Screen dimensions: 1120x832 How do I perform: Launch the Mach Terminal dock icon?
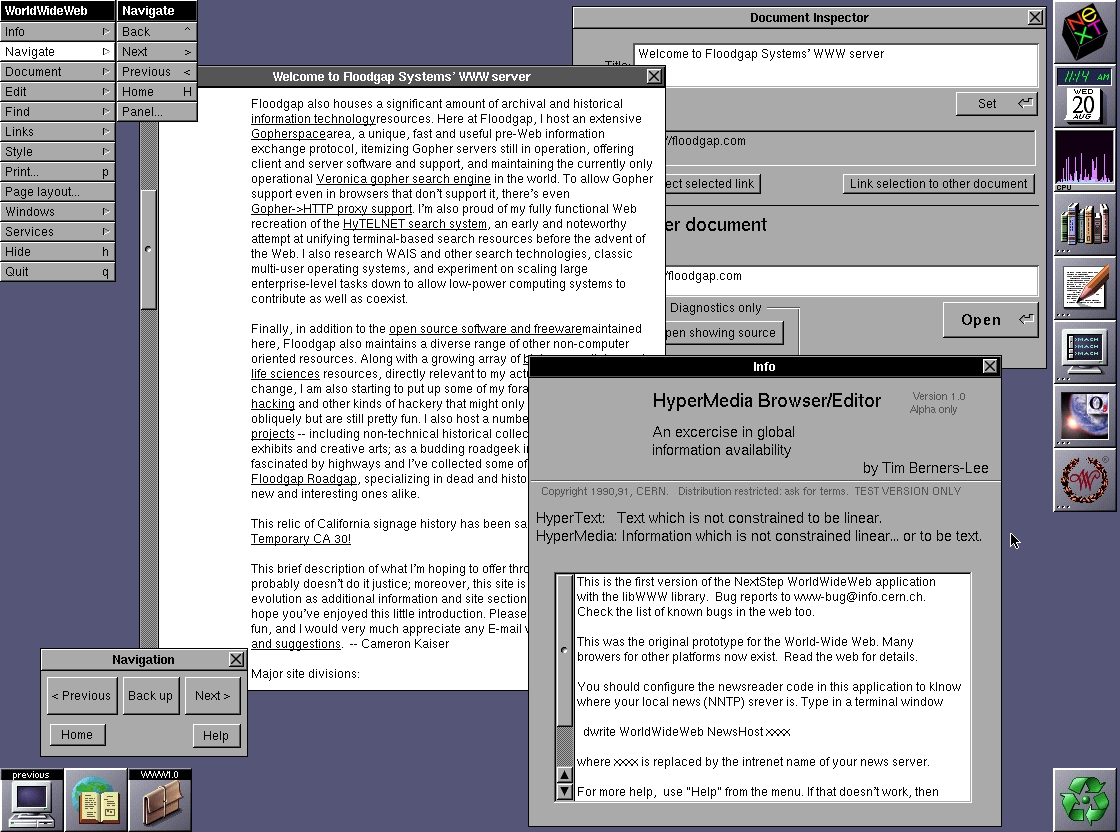(1084, 350)
